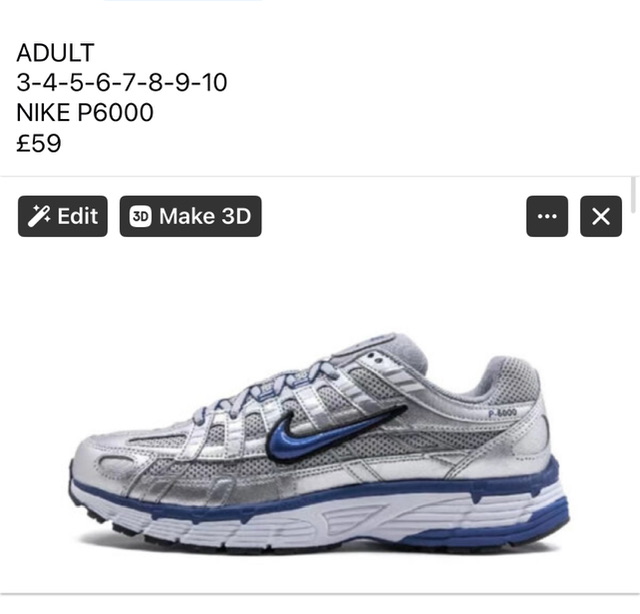Place cursor after the £59 price
Screen dimensions: 640x614
62,143
